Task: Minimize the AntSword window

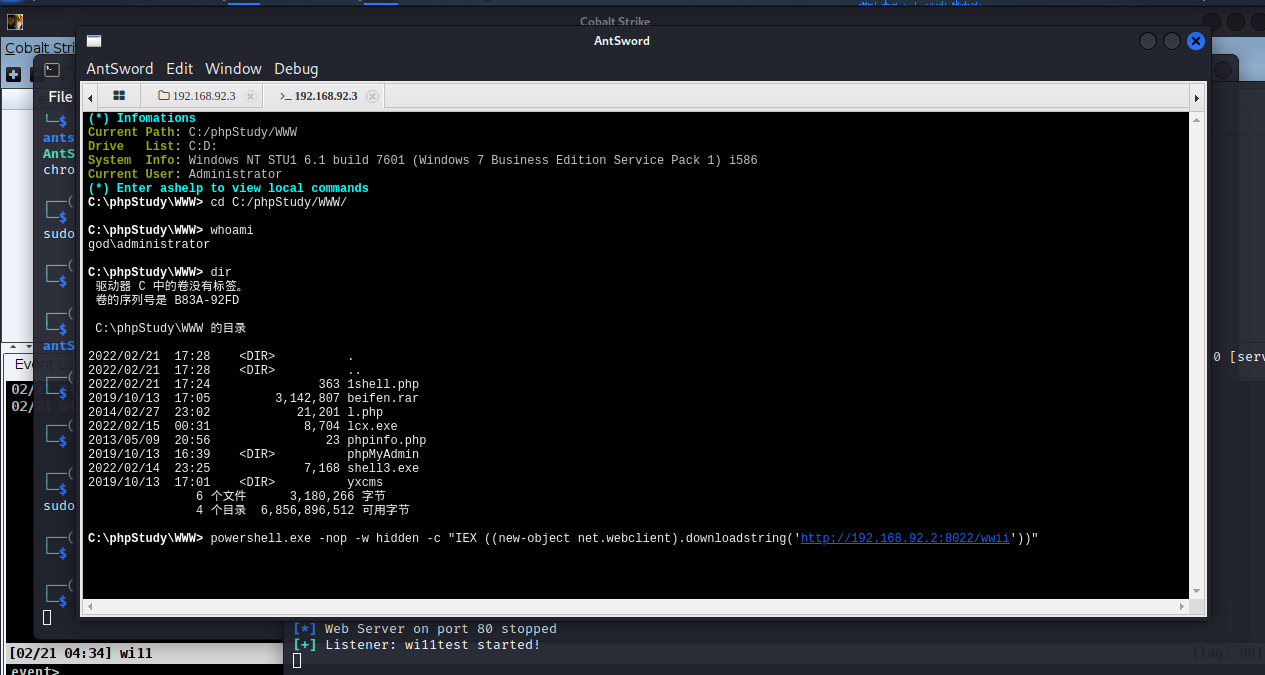Action: tap(1148, 41)
